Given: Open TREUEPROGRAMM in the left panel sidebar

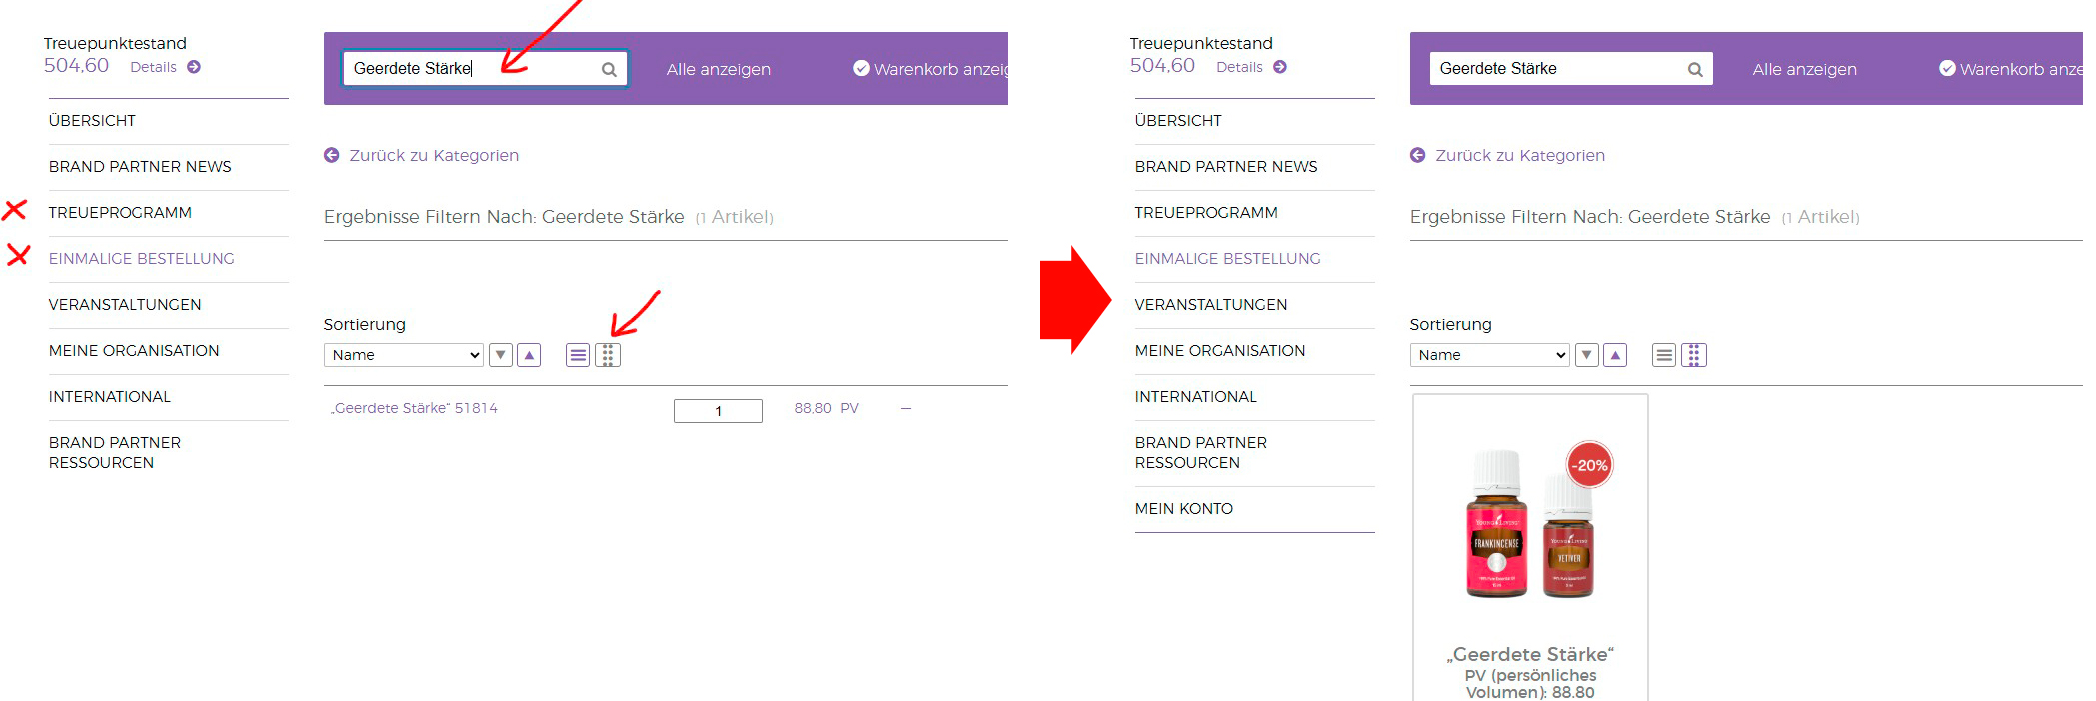Looking at the screenshot, I should (x=120, y=213).
